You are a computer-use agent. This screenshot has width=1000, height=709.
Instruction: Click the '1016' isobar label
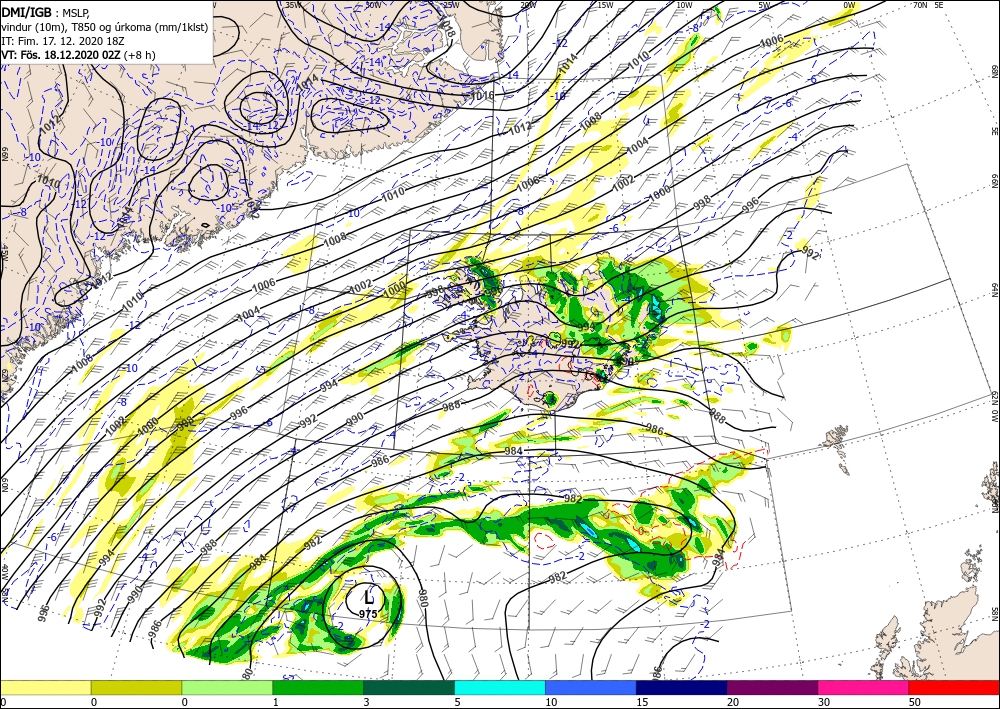tap(482, 96)
